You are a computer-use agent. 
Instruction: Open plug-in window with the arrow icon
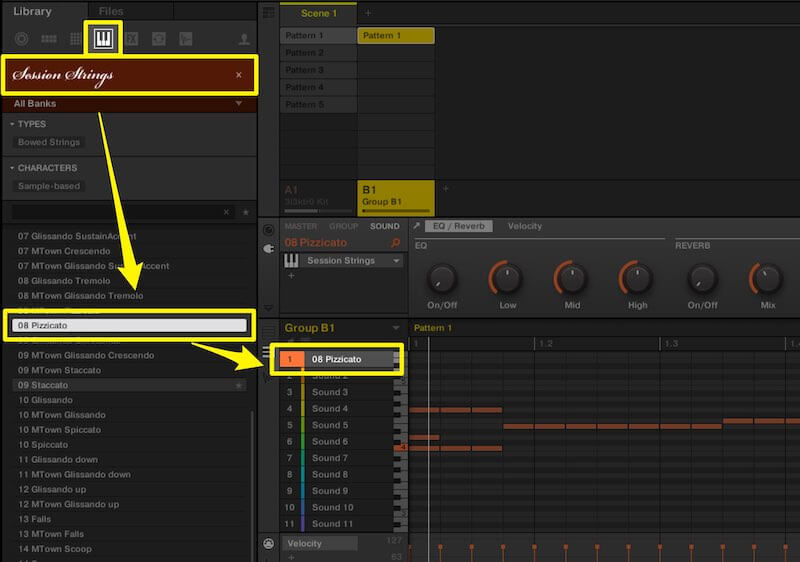point(416,226)
